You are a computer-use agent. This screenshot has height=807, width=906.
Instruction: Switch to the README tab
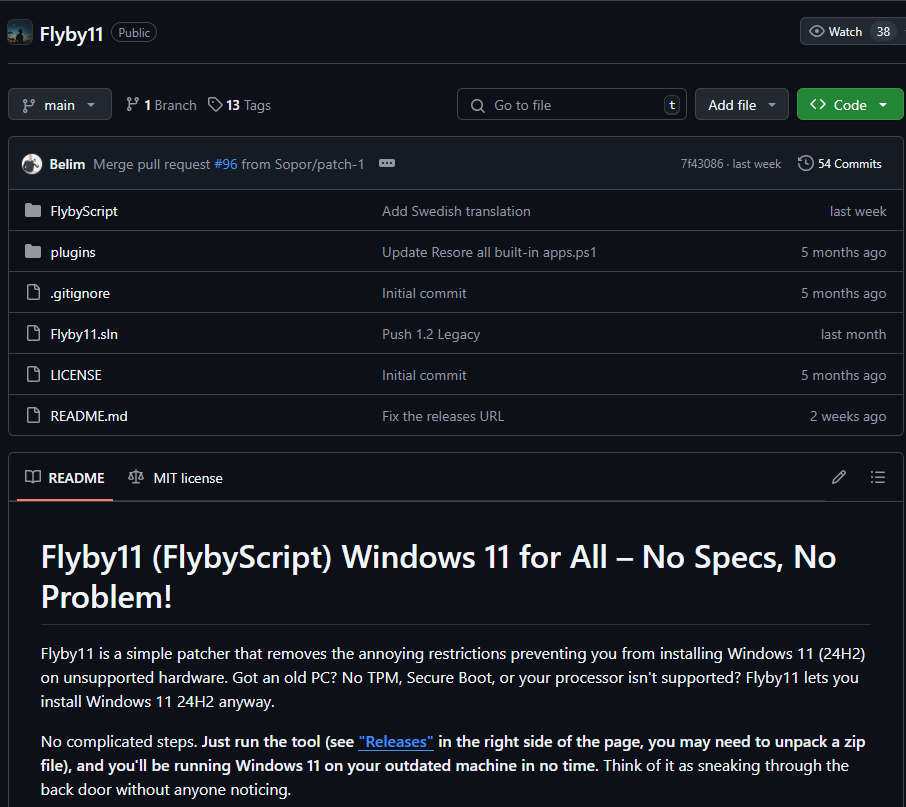pos(65,478)
